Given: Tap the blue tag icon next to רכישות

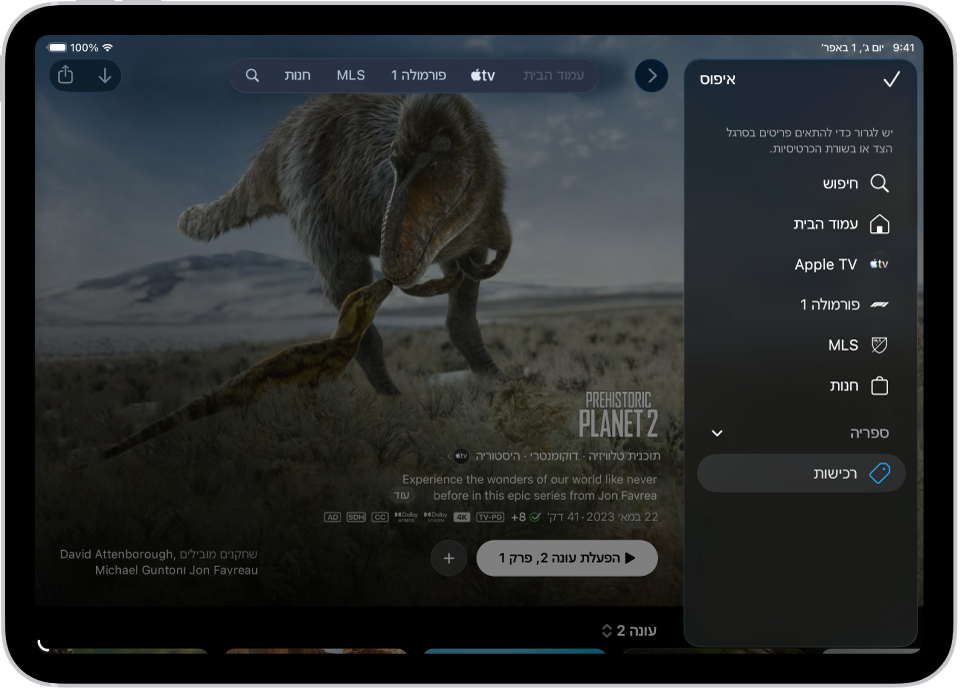Looking at the screenshot, I should coord(879,473).
